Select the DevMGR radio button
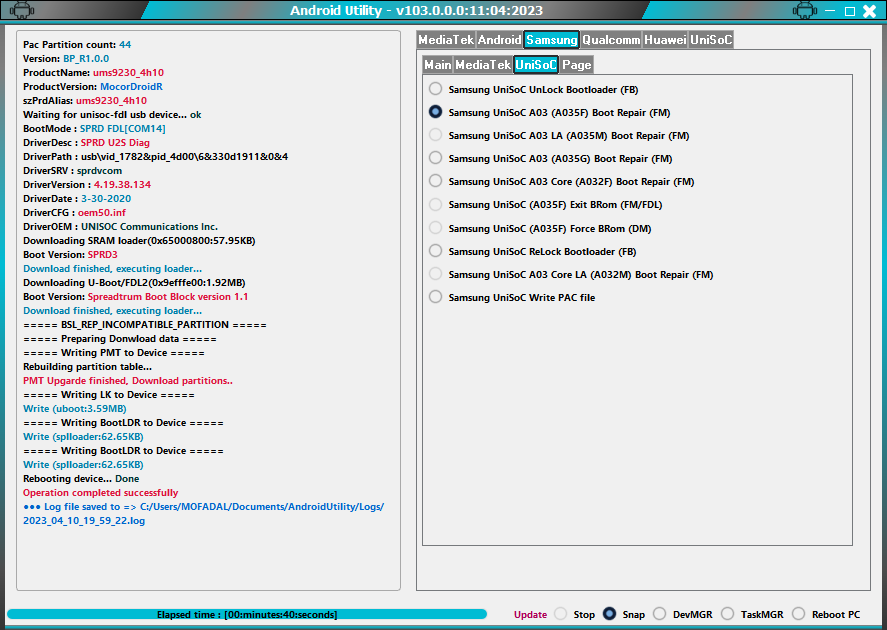 pos(660,614)
